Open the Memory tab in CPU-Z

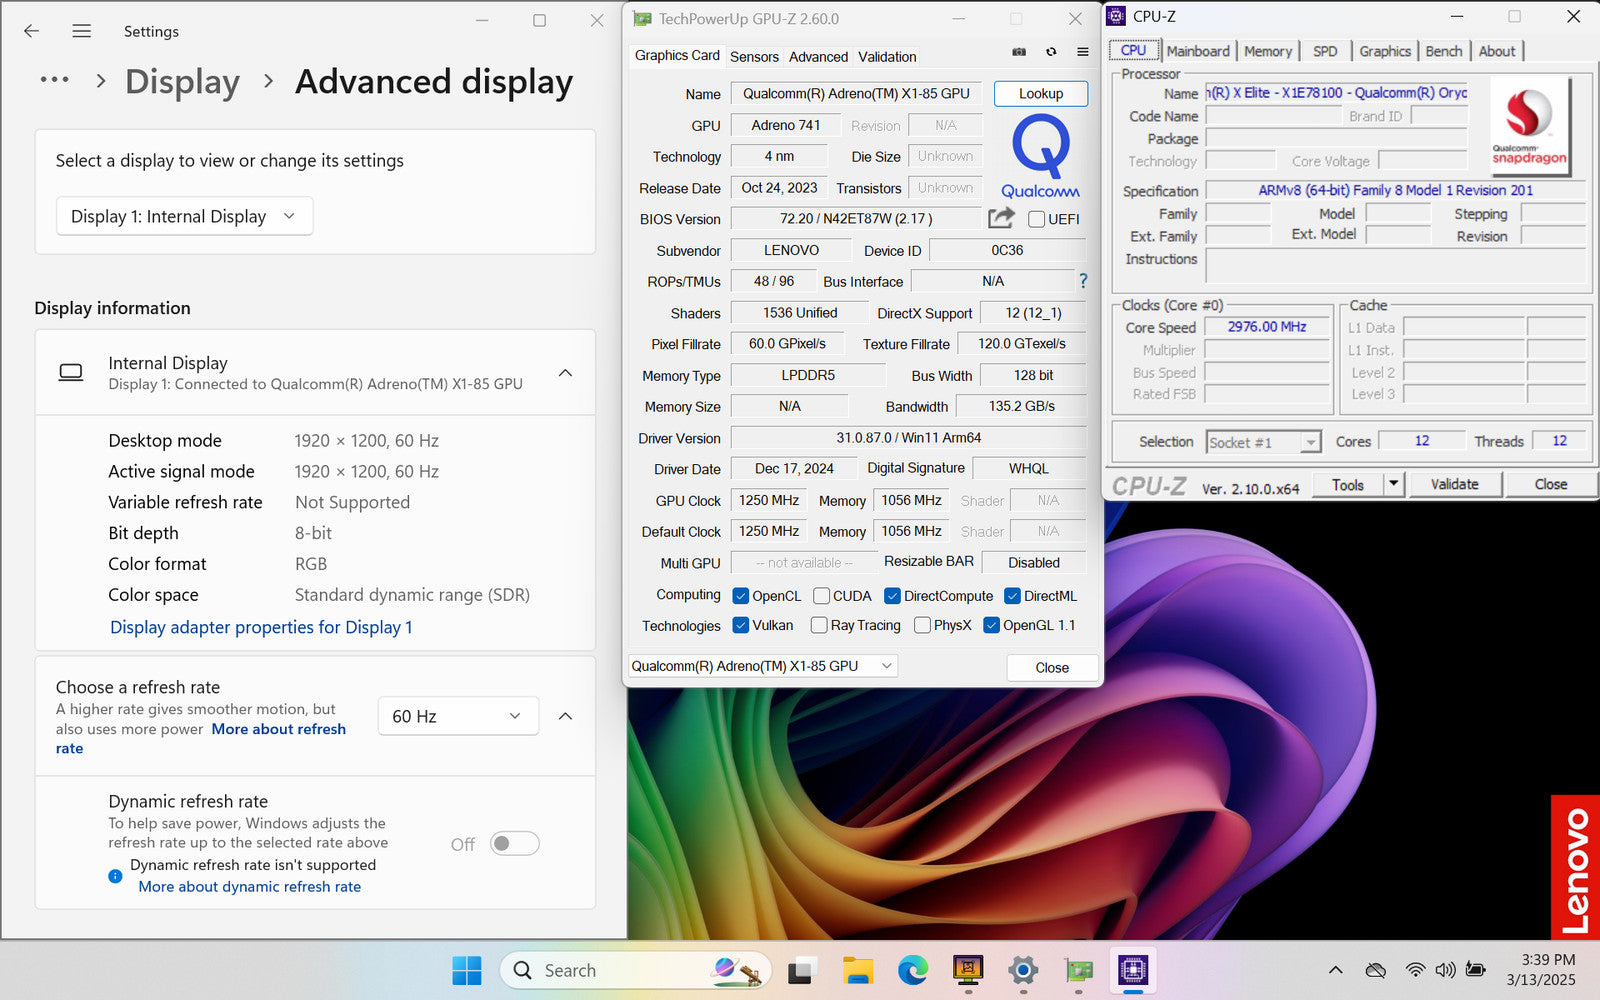(x=1268, y=51)
